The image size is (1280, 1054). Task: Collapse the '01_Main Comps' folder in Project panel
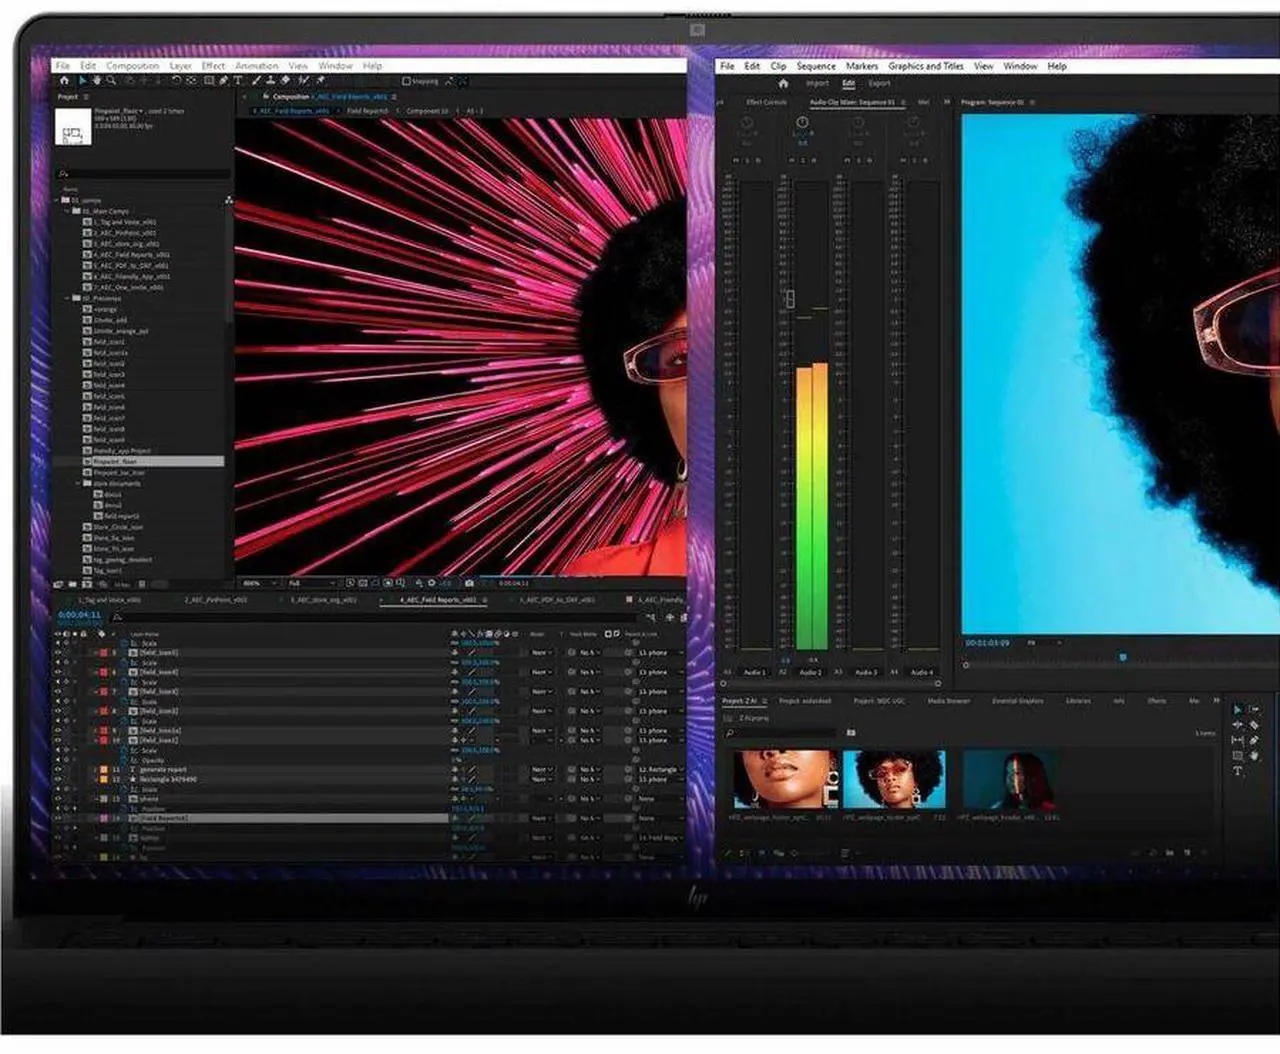68,211
